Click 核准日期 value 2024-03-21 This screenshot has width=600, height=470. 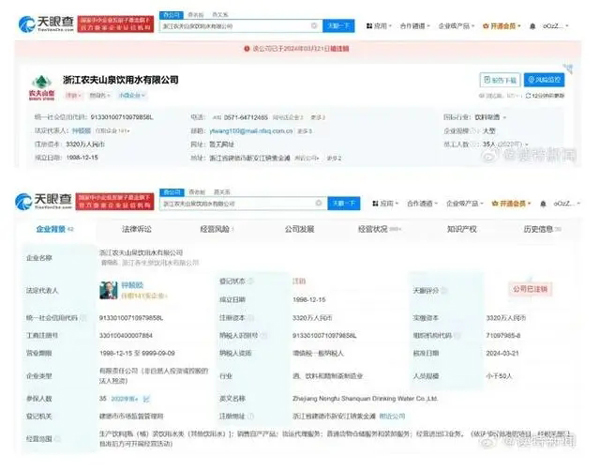pos(502,353)
